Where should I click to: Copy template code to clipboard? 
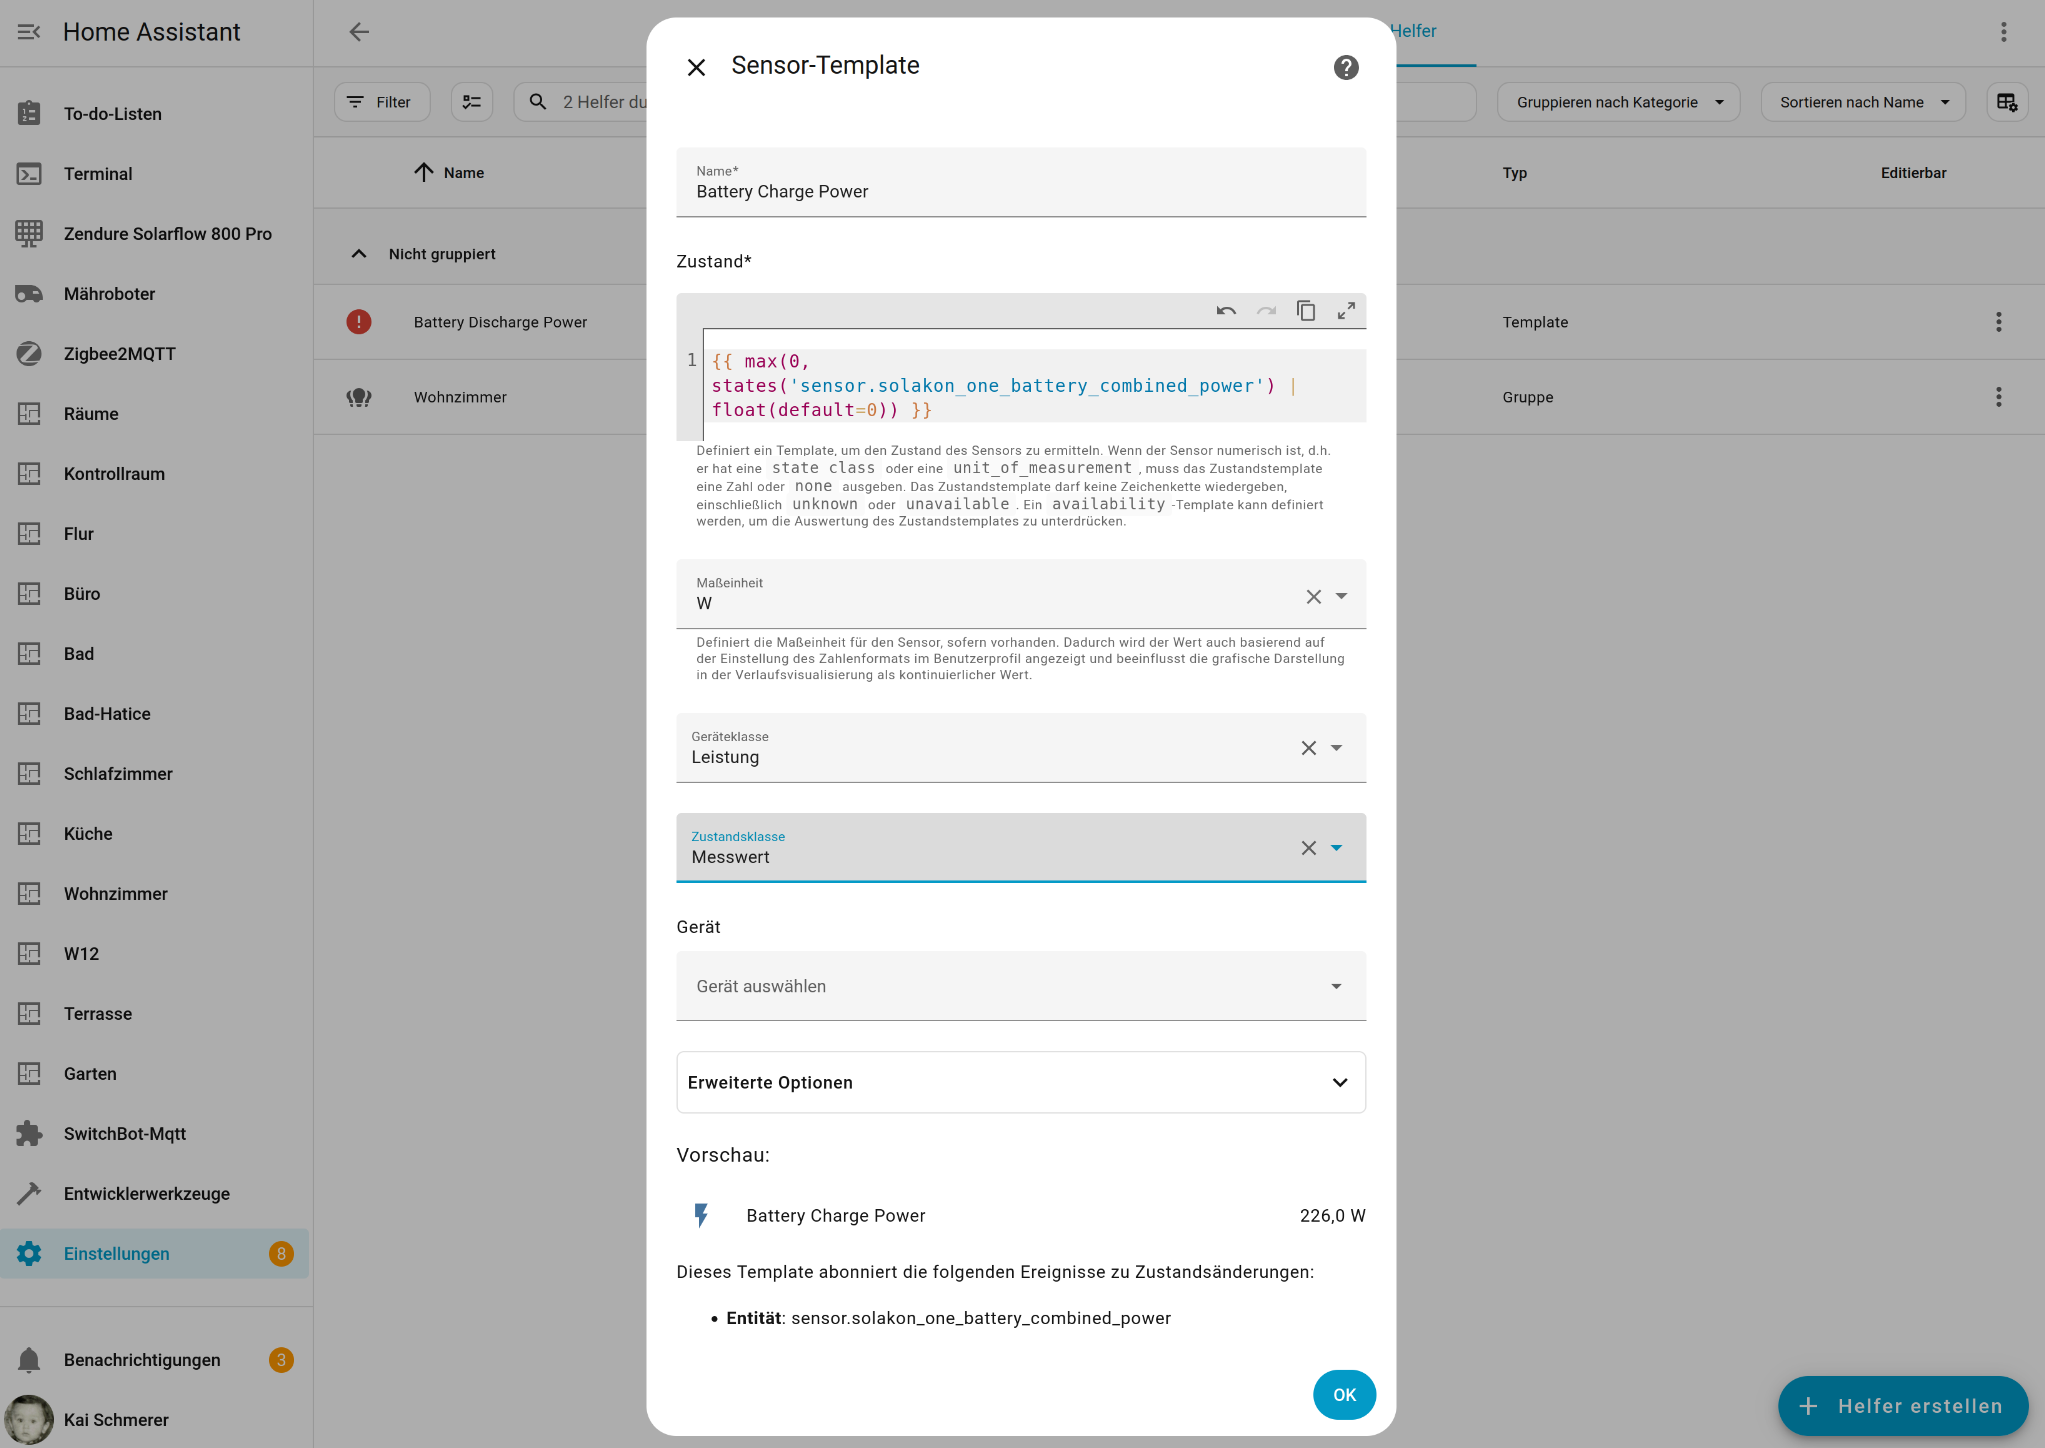pyautogui.click(x=1306, y=311)
